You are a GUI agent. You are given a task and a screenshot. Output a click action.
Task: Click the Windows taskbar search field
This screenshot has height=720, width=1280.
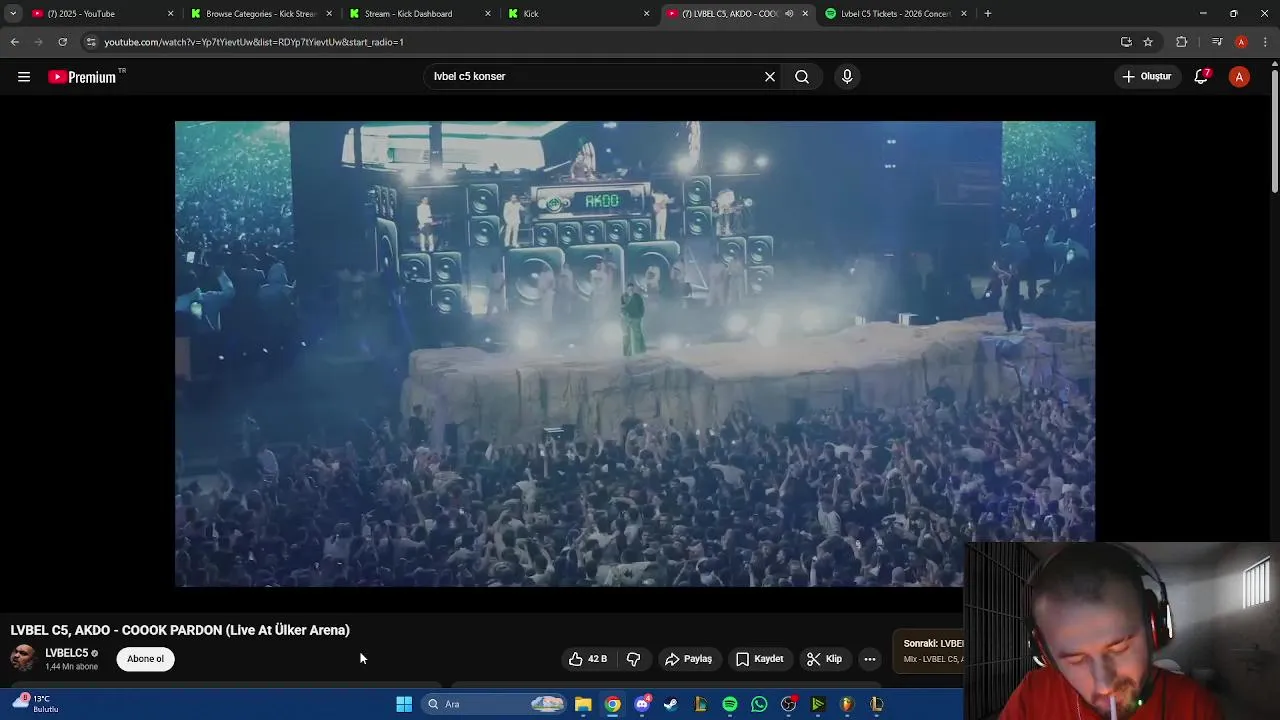pos(495,704)
